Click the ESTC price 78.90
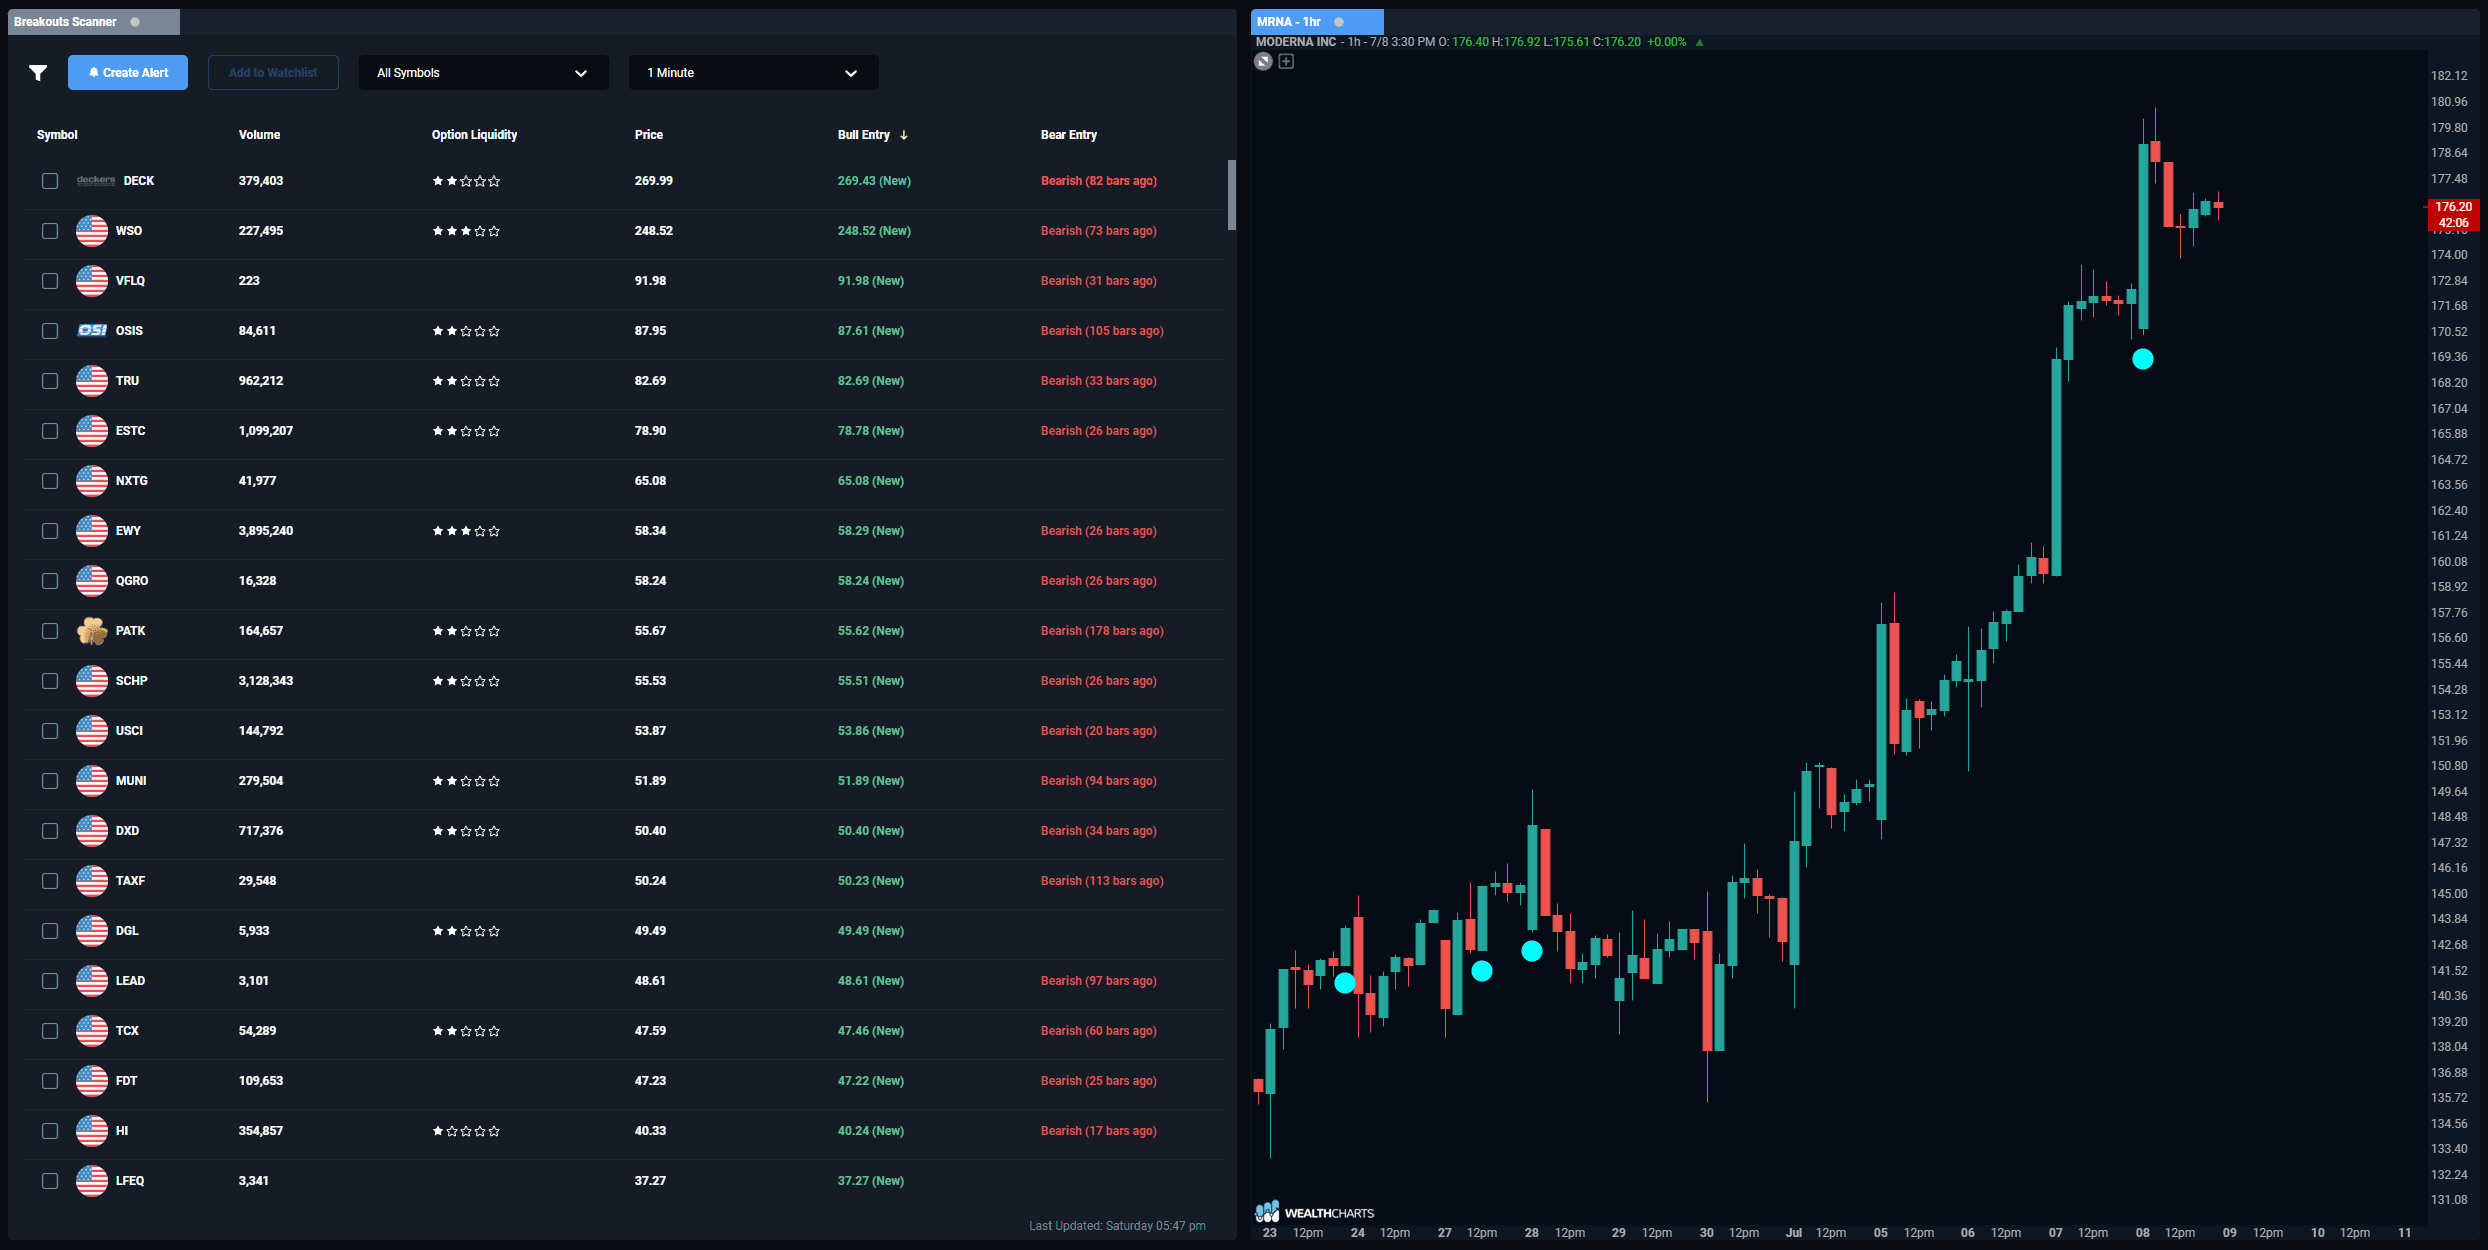2488x1250 pixels. coord(650,431)
